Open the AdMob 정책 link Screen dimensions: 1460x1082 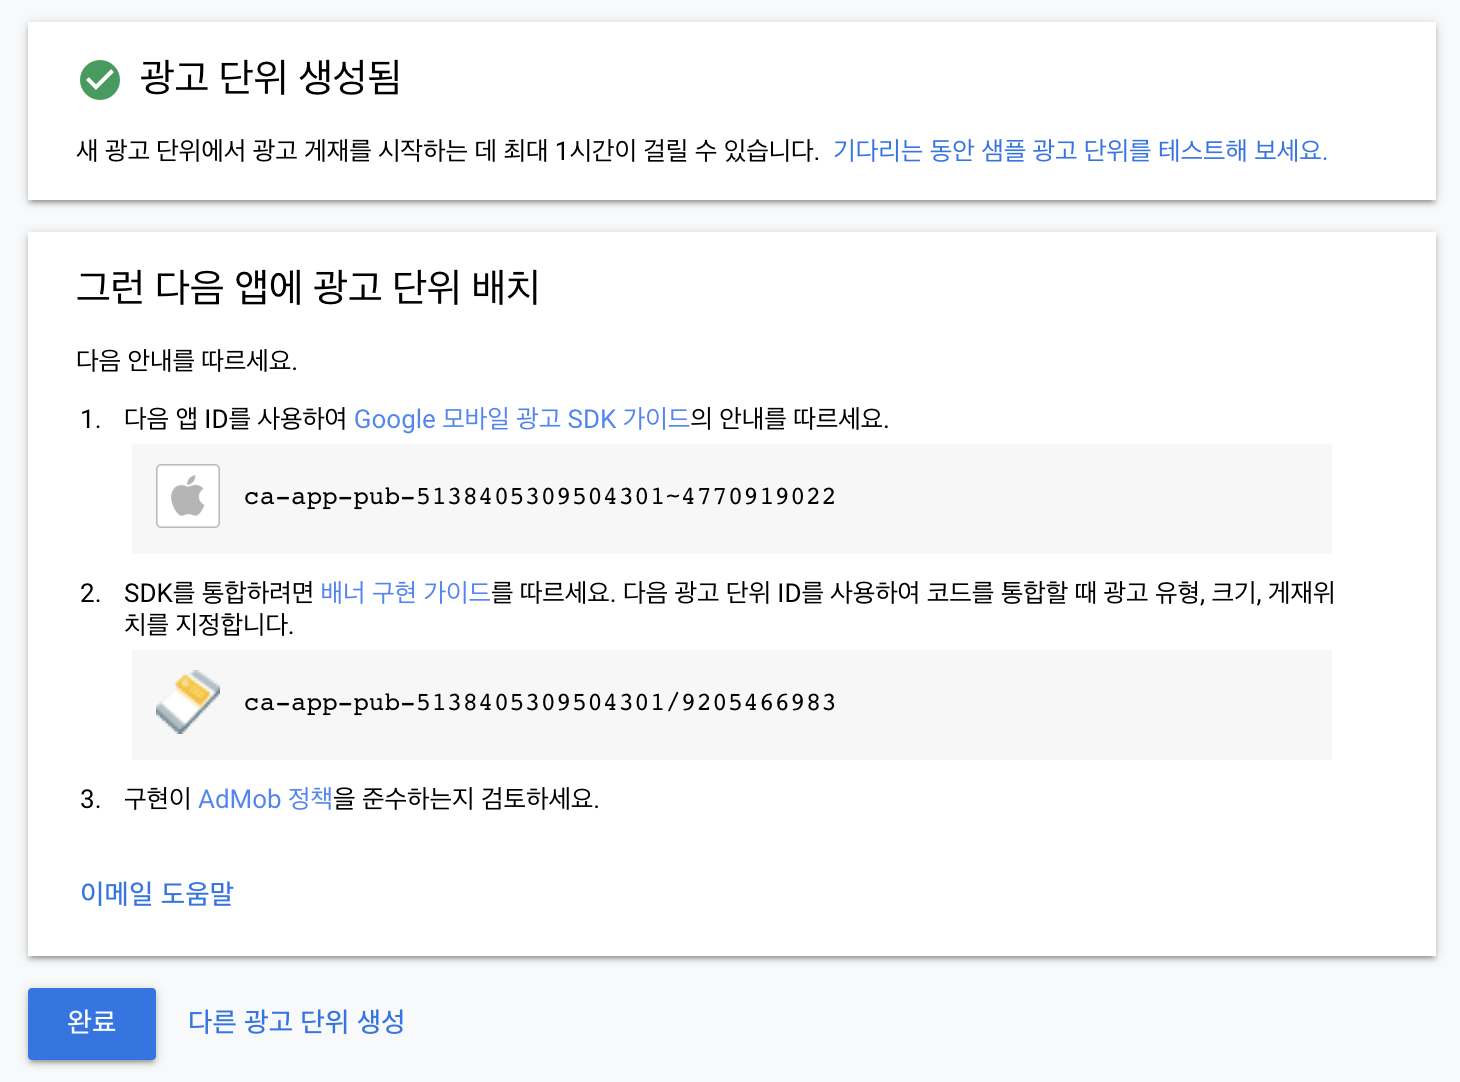265,798
